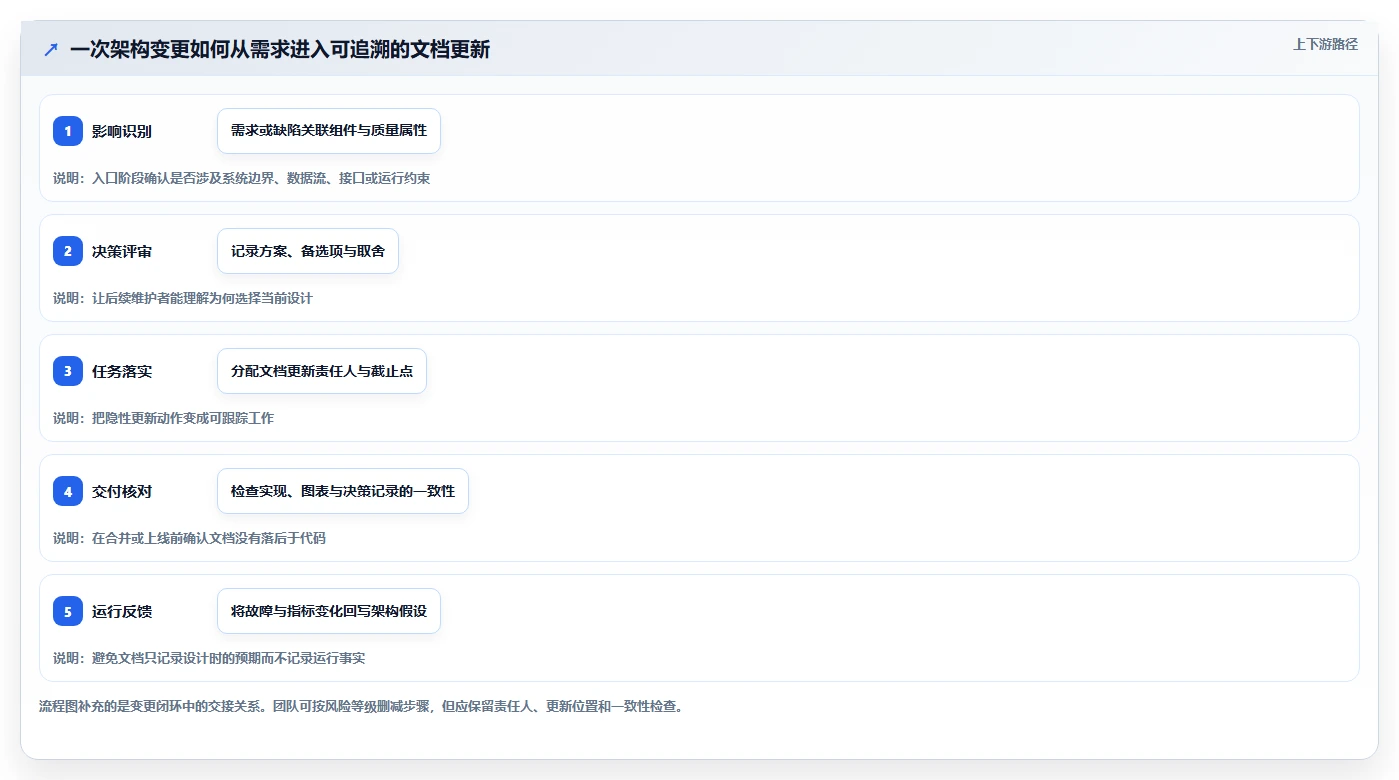The image size is (1399, 780).
Task: Click step number badge 5
Action: coord(68,611)
